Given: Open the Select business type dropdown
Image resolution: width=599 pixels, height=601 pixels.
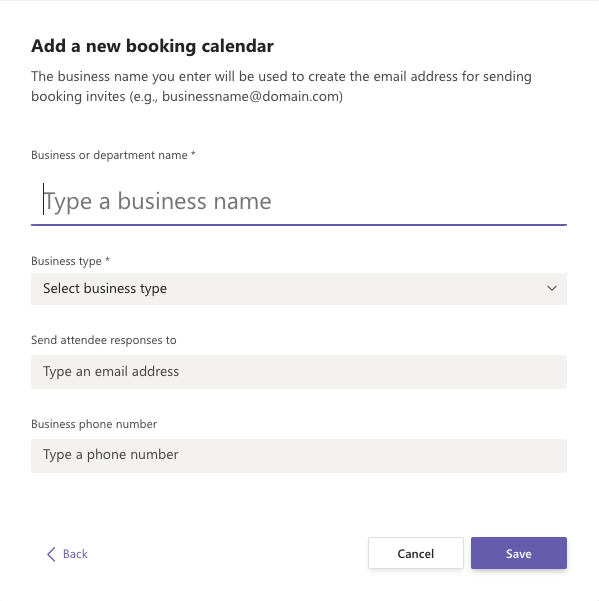Looking at the screenshot, I should pyautogui.click(x=299, y=289).
